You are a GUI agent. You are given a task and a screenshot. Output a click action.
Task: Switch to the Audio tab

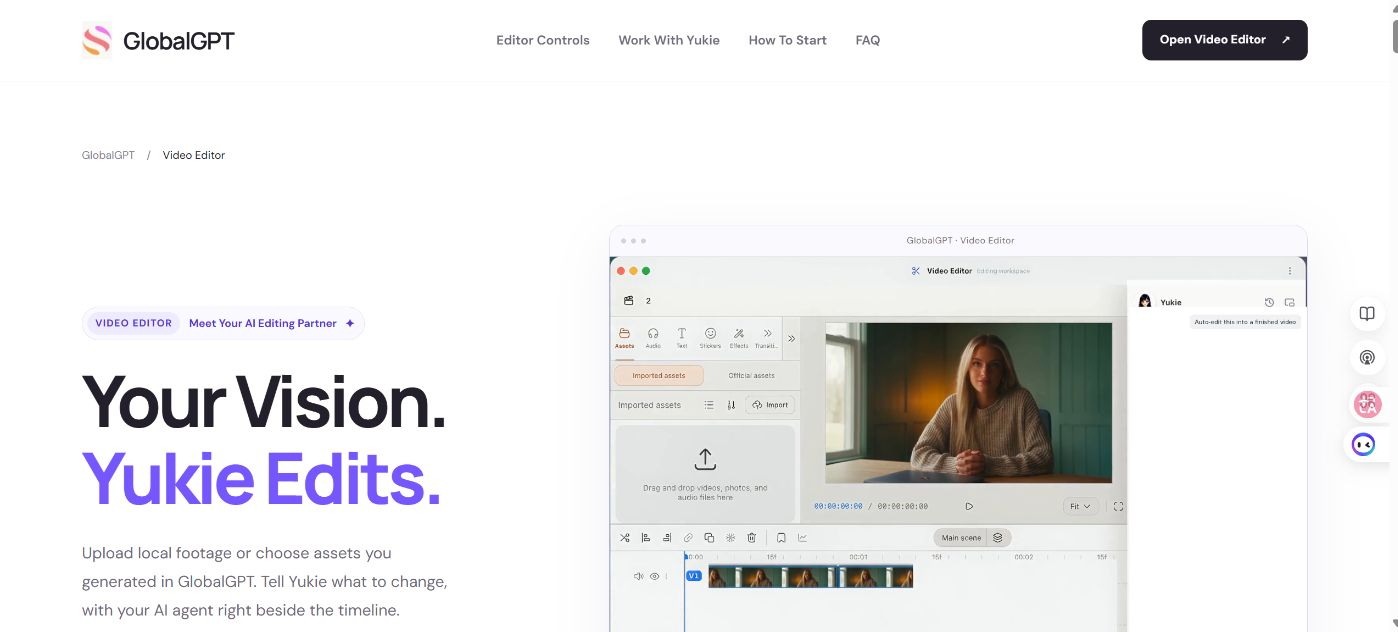653,338
